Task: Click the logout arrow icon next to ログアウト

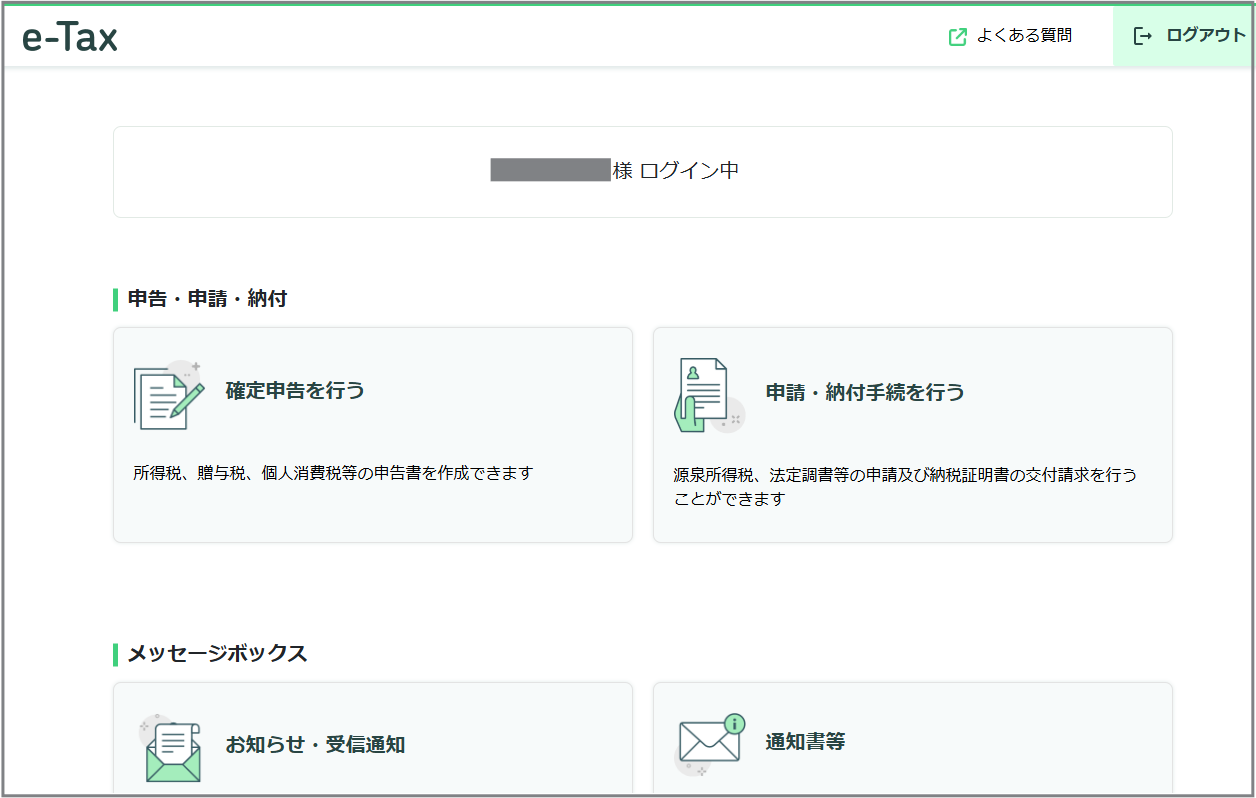Action: 1141,34
